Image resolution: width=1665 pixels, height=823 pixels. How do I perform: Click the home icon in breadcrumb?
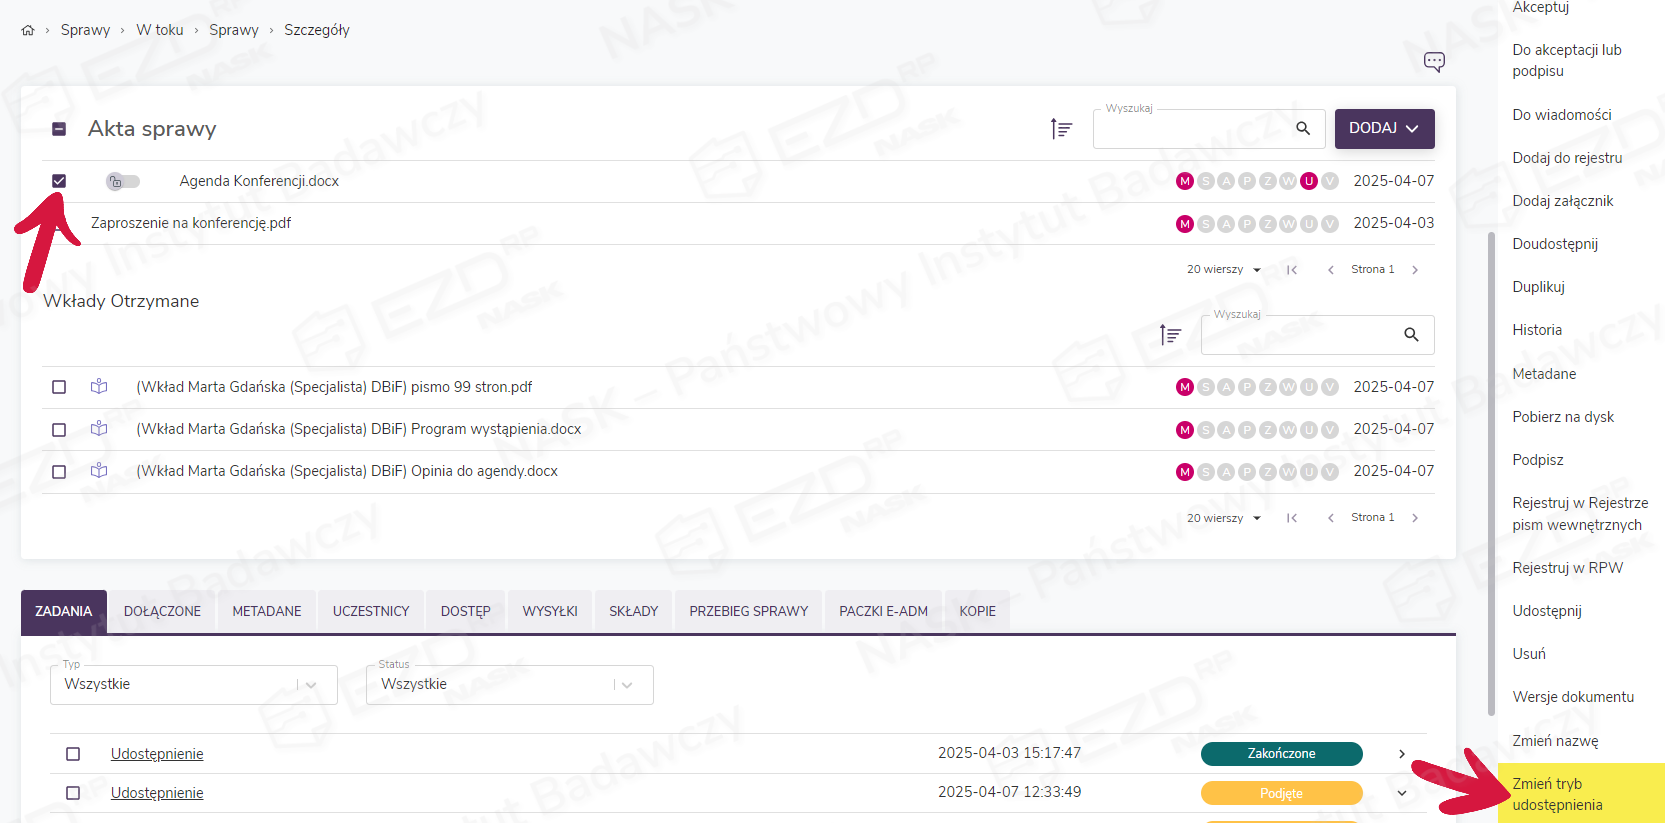coord(28,30)
